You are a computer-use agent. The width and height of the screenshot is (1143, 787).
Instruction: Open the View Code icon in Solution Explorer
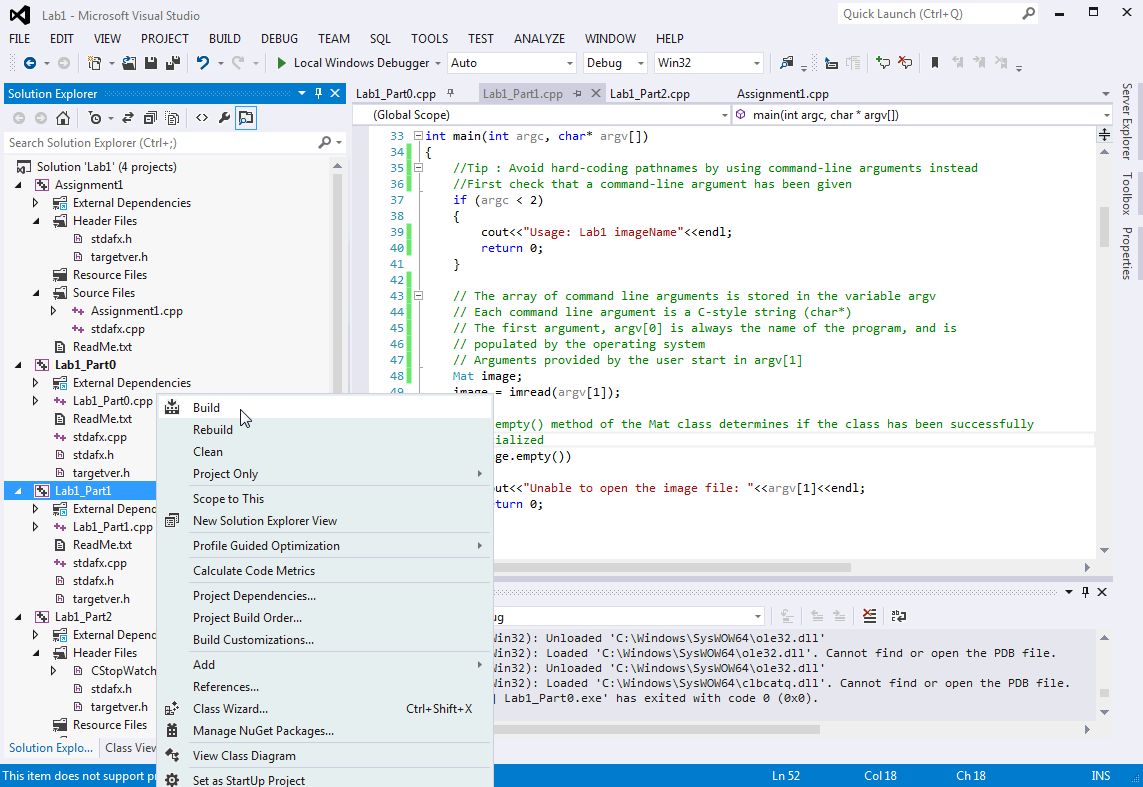pyautogui.click(x=200, y=118)
